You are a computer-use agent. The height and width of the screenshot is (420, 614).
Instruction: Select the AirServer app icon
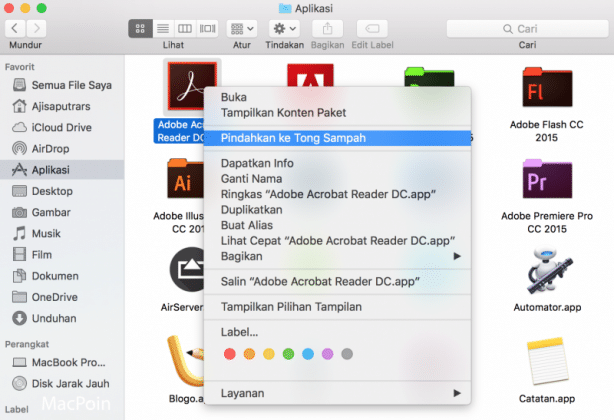(x=187, y=269)
